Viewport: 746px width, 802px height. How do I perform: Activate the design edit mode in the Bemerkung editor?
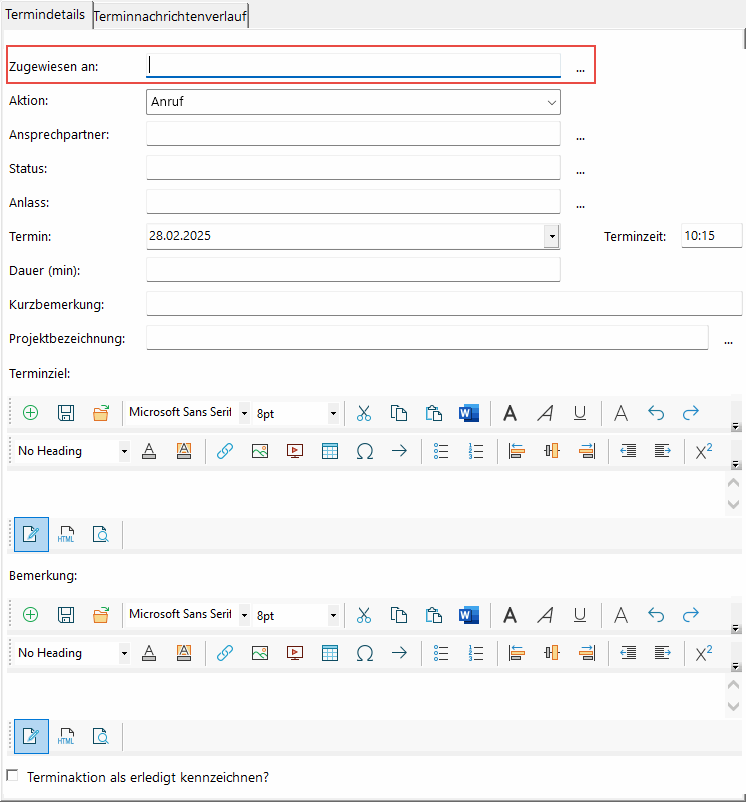click(x=31, y=737)
